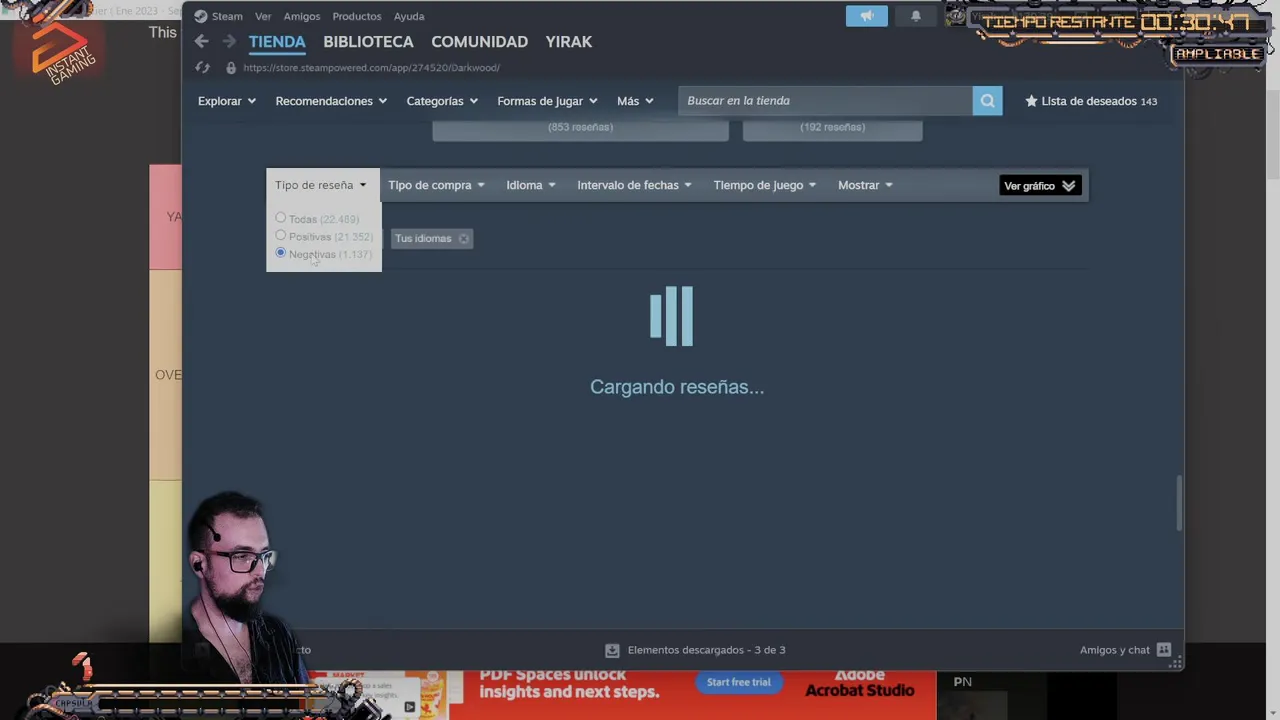This screenshot has width=1280, height=720.
Task: Go back with the left arrow
Action: tap(202, 41)
